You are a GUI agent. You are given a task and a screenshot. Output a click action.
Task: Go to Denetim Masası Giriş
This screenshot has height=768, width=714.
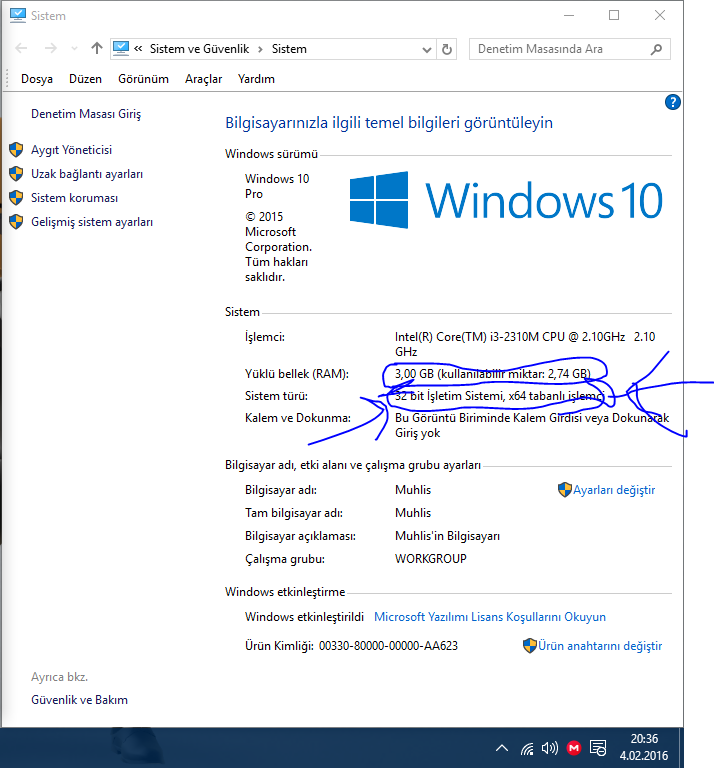[x=86, y=114]
